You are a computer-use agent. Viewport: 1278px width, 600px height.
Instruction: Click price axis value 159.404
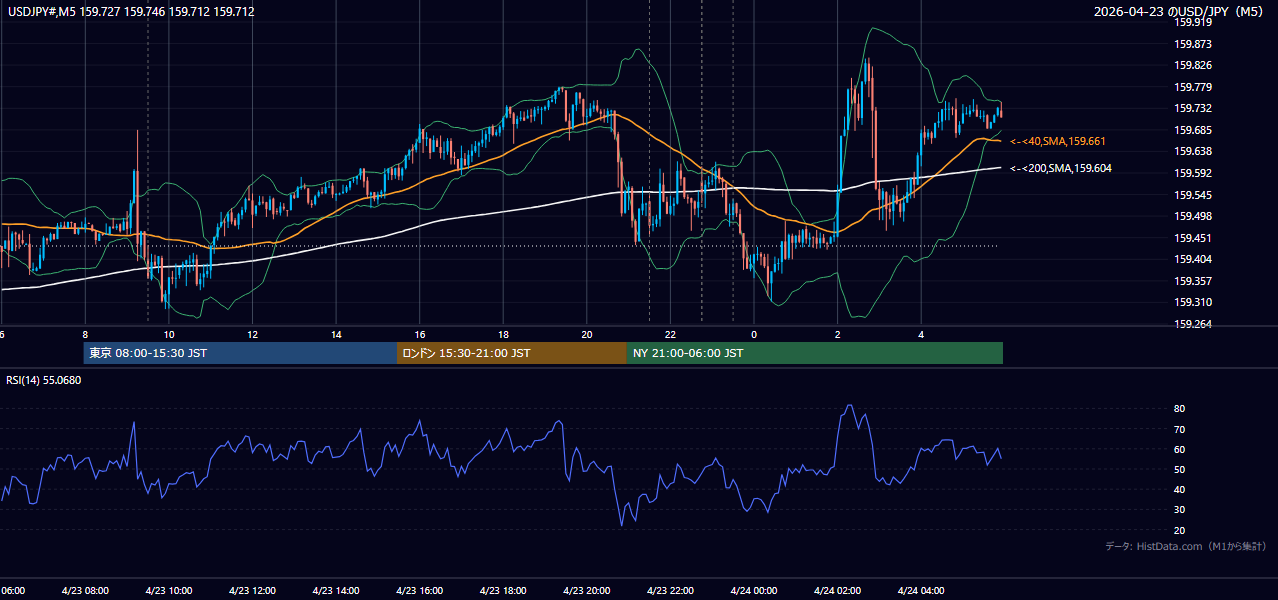(1193, 260)
